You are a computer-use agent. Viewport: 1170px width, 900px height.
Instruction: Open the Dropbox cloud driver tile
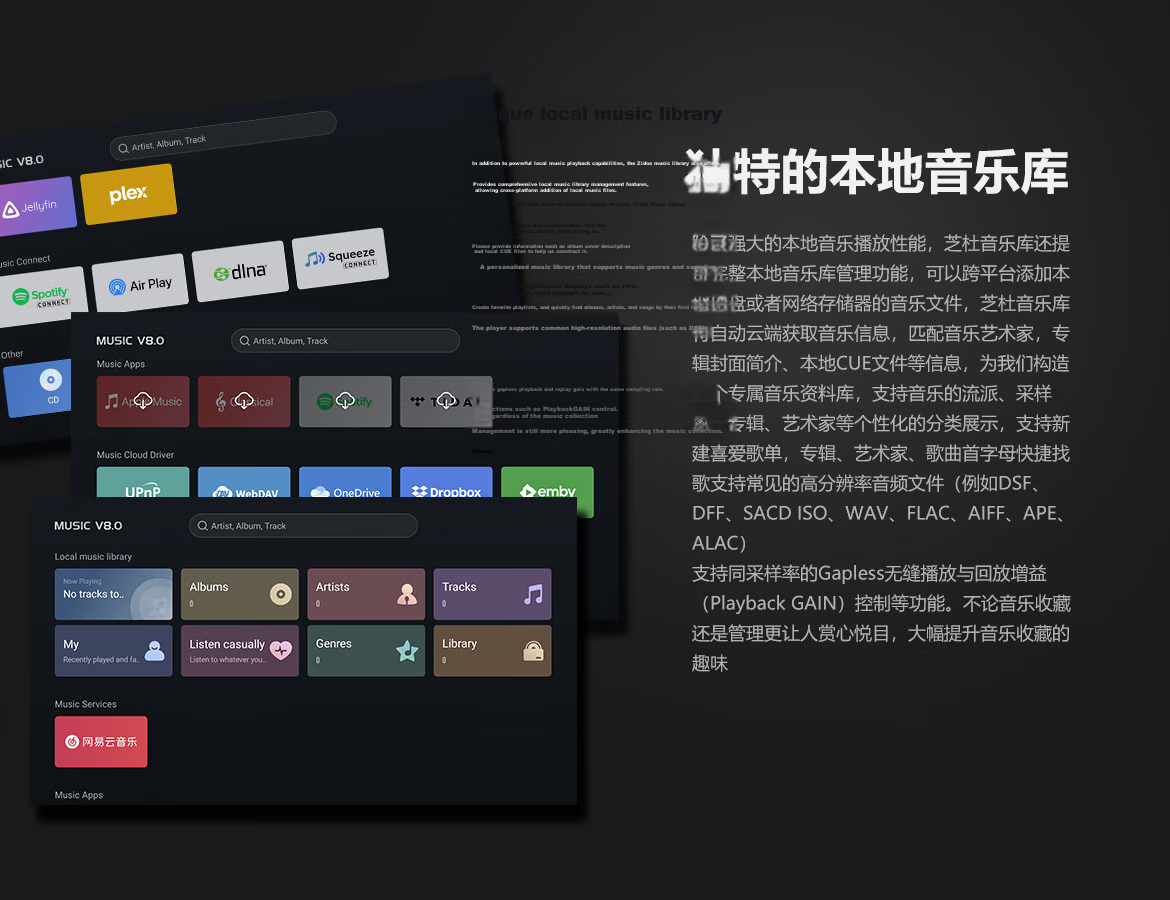click(446, 482)
